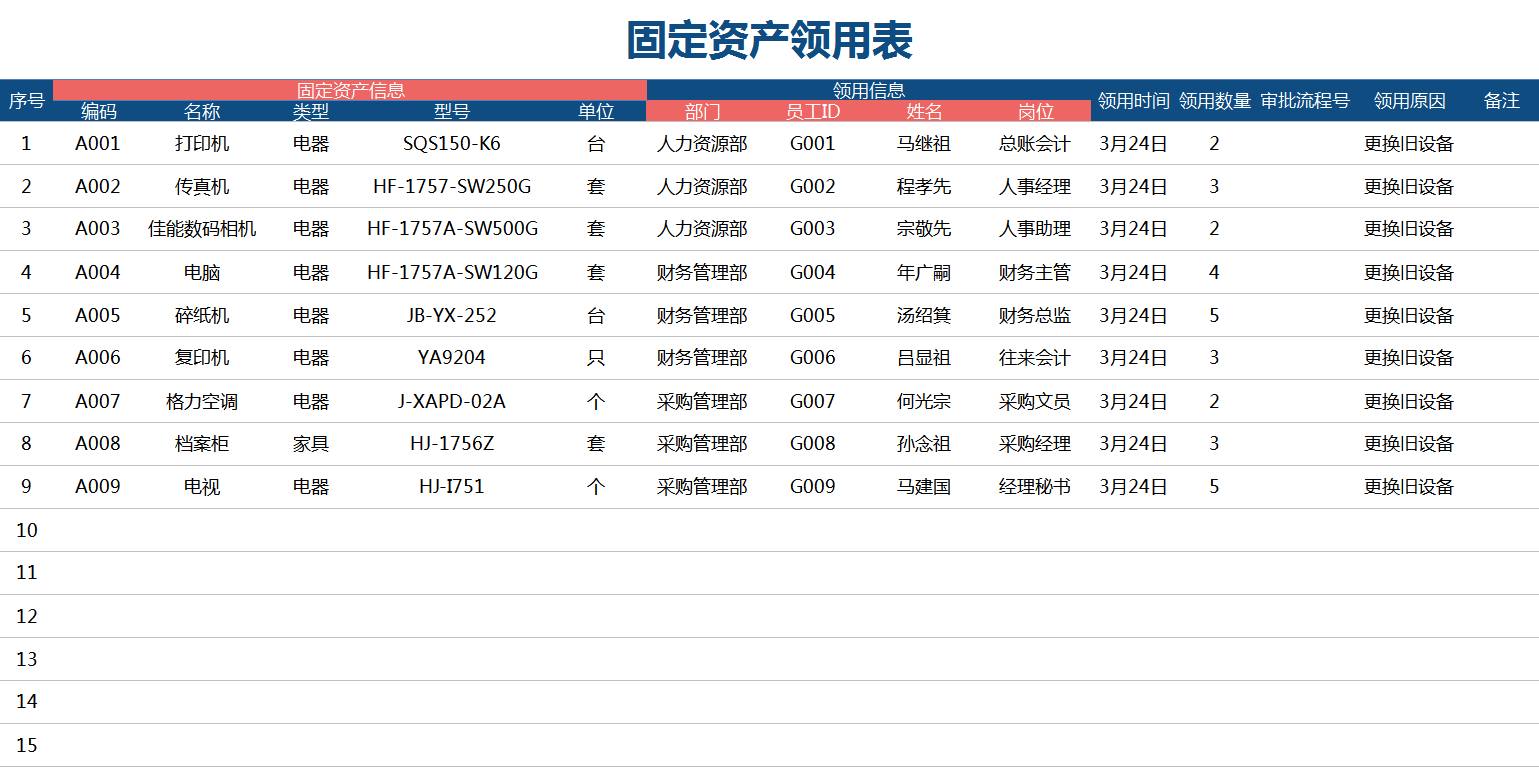Select cell with code A001
Screen dimensions: 1539x767
click(98, 143)
